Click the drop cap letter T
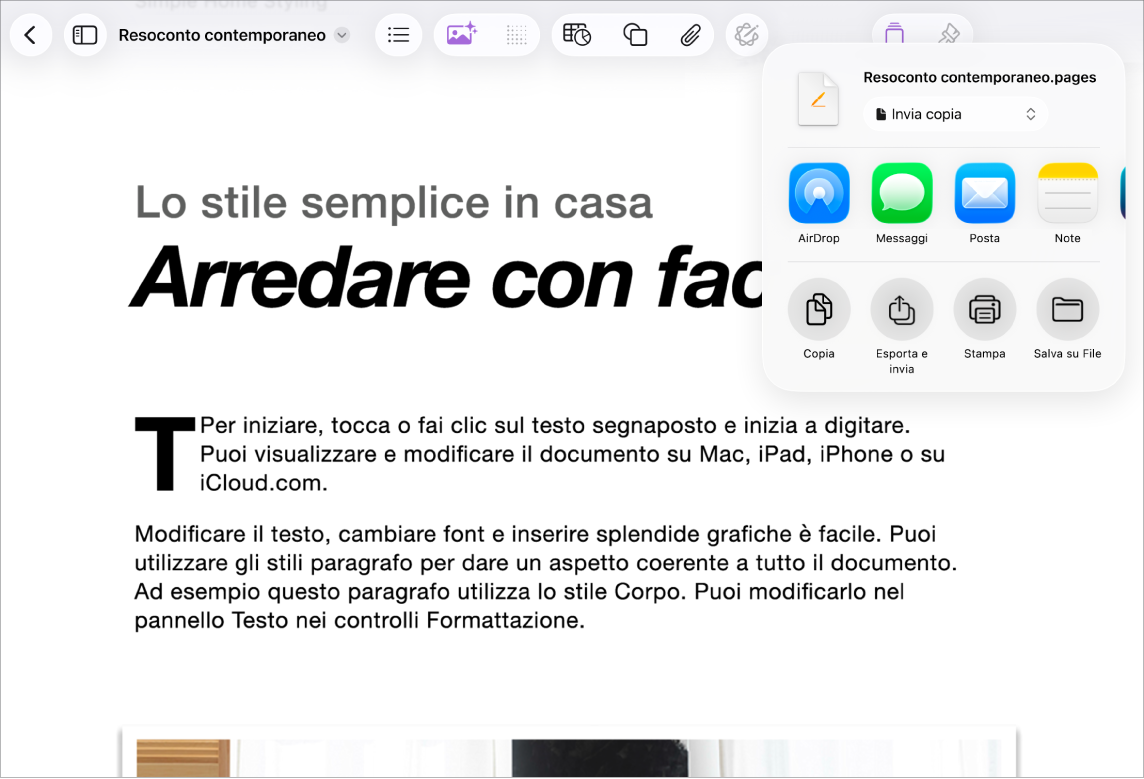The height and width of the screenshot is (779, 1144). coord(165,454)
